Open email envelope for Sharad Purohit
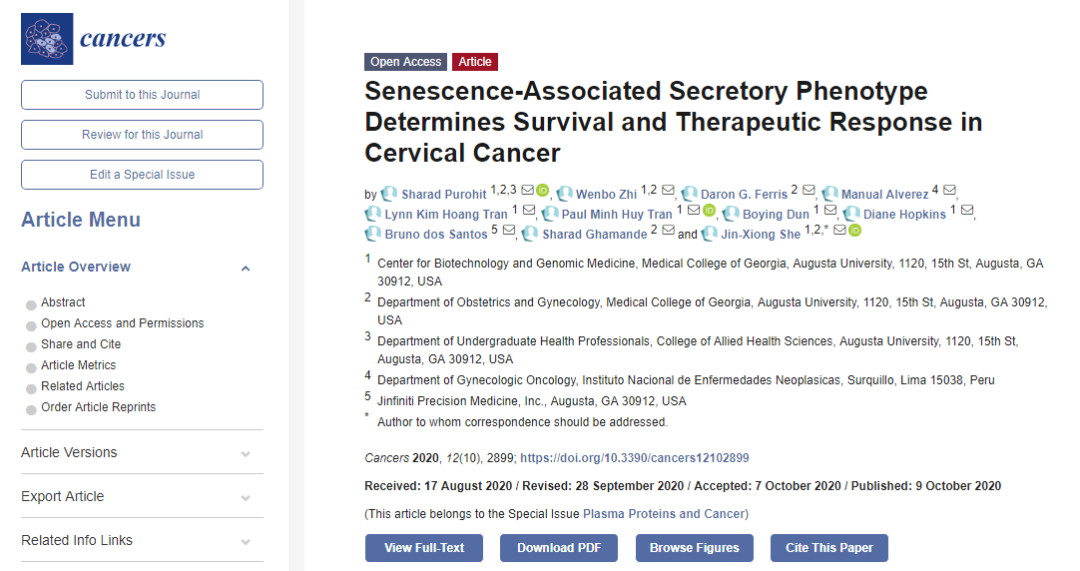 click(527, 192)
